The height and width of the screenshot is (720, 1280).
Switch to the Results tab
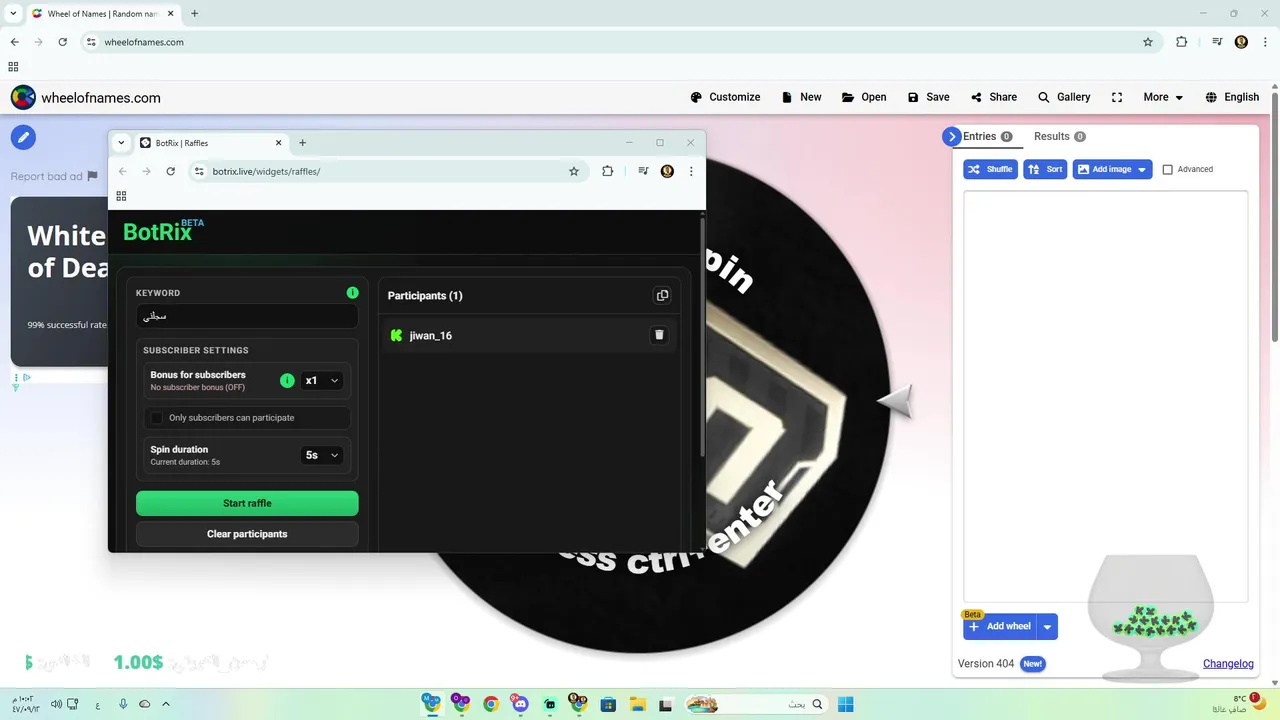tap(1059, 136)
